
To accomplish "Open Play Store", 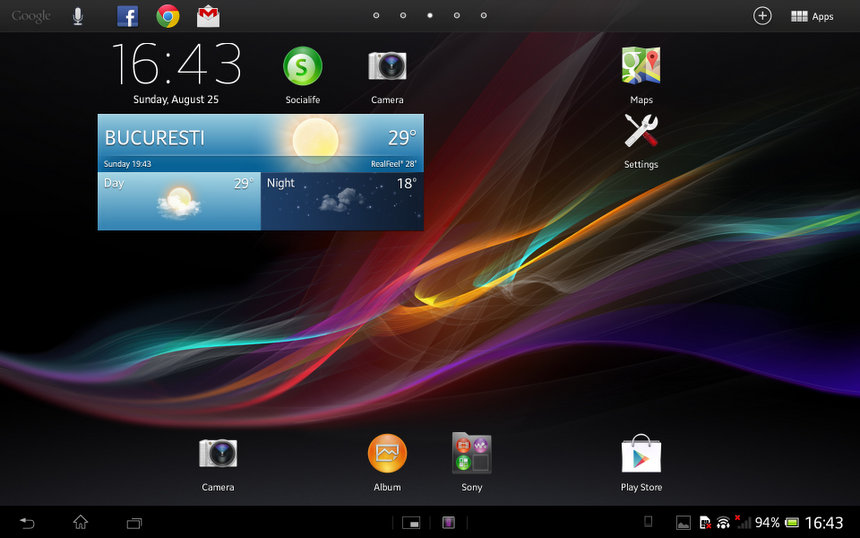I will tap(641, 463).
